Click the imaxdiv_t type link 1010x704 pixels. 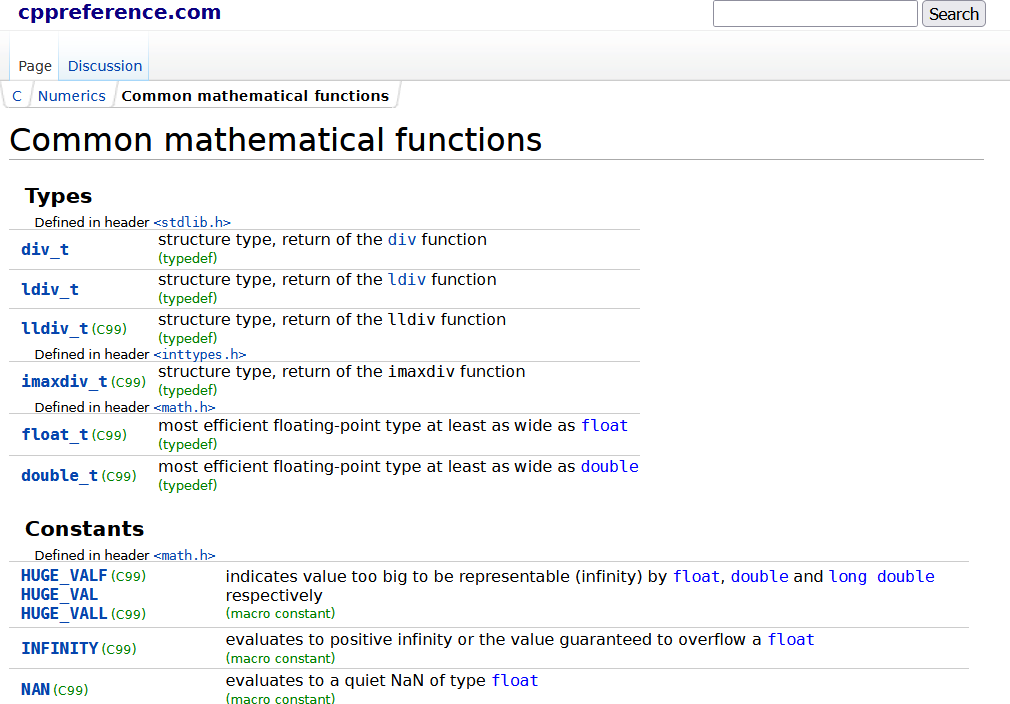pyautogui.click(x=64, y=381)
